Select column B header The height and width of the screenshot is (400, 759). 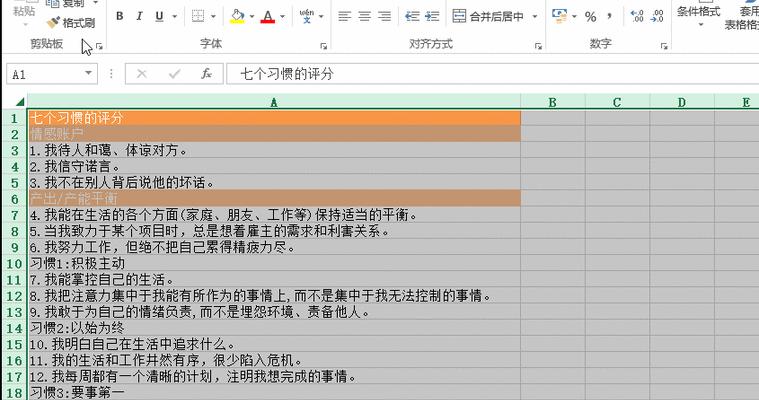553,102
